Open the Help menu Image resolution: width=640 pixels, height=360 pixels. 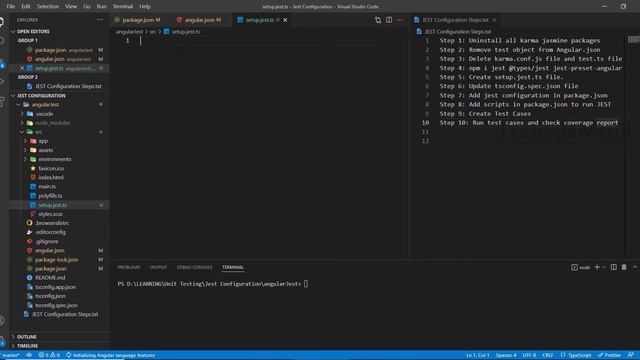[x=145, y=7]
